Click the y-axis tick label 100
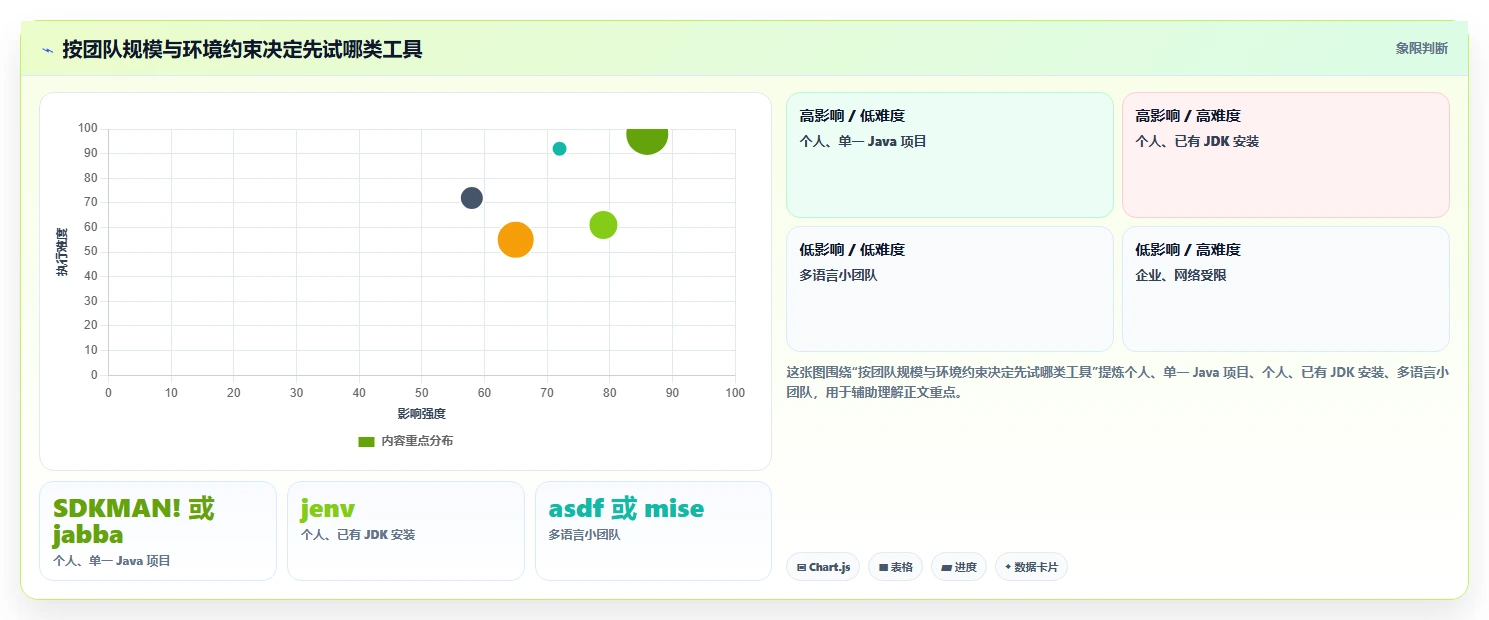The width and height of the screenshot is (1489, 620). 87,128
